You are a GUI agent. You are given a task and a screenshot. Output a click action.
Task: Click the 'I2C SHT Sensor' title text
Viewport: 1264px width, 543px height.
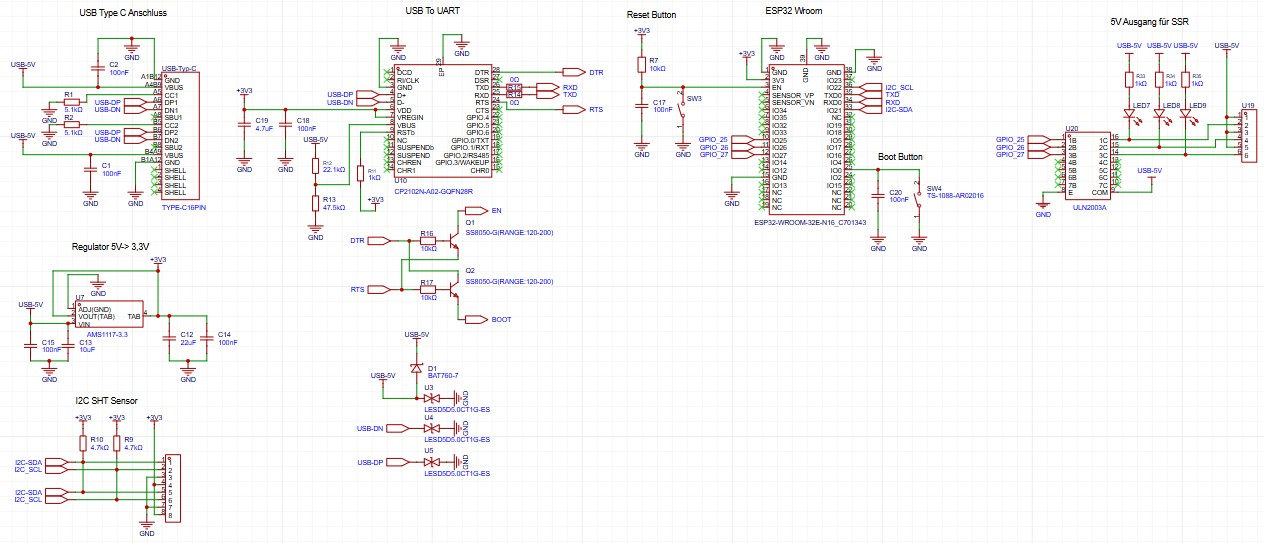pos(106,401)
